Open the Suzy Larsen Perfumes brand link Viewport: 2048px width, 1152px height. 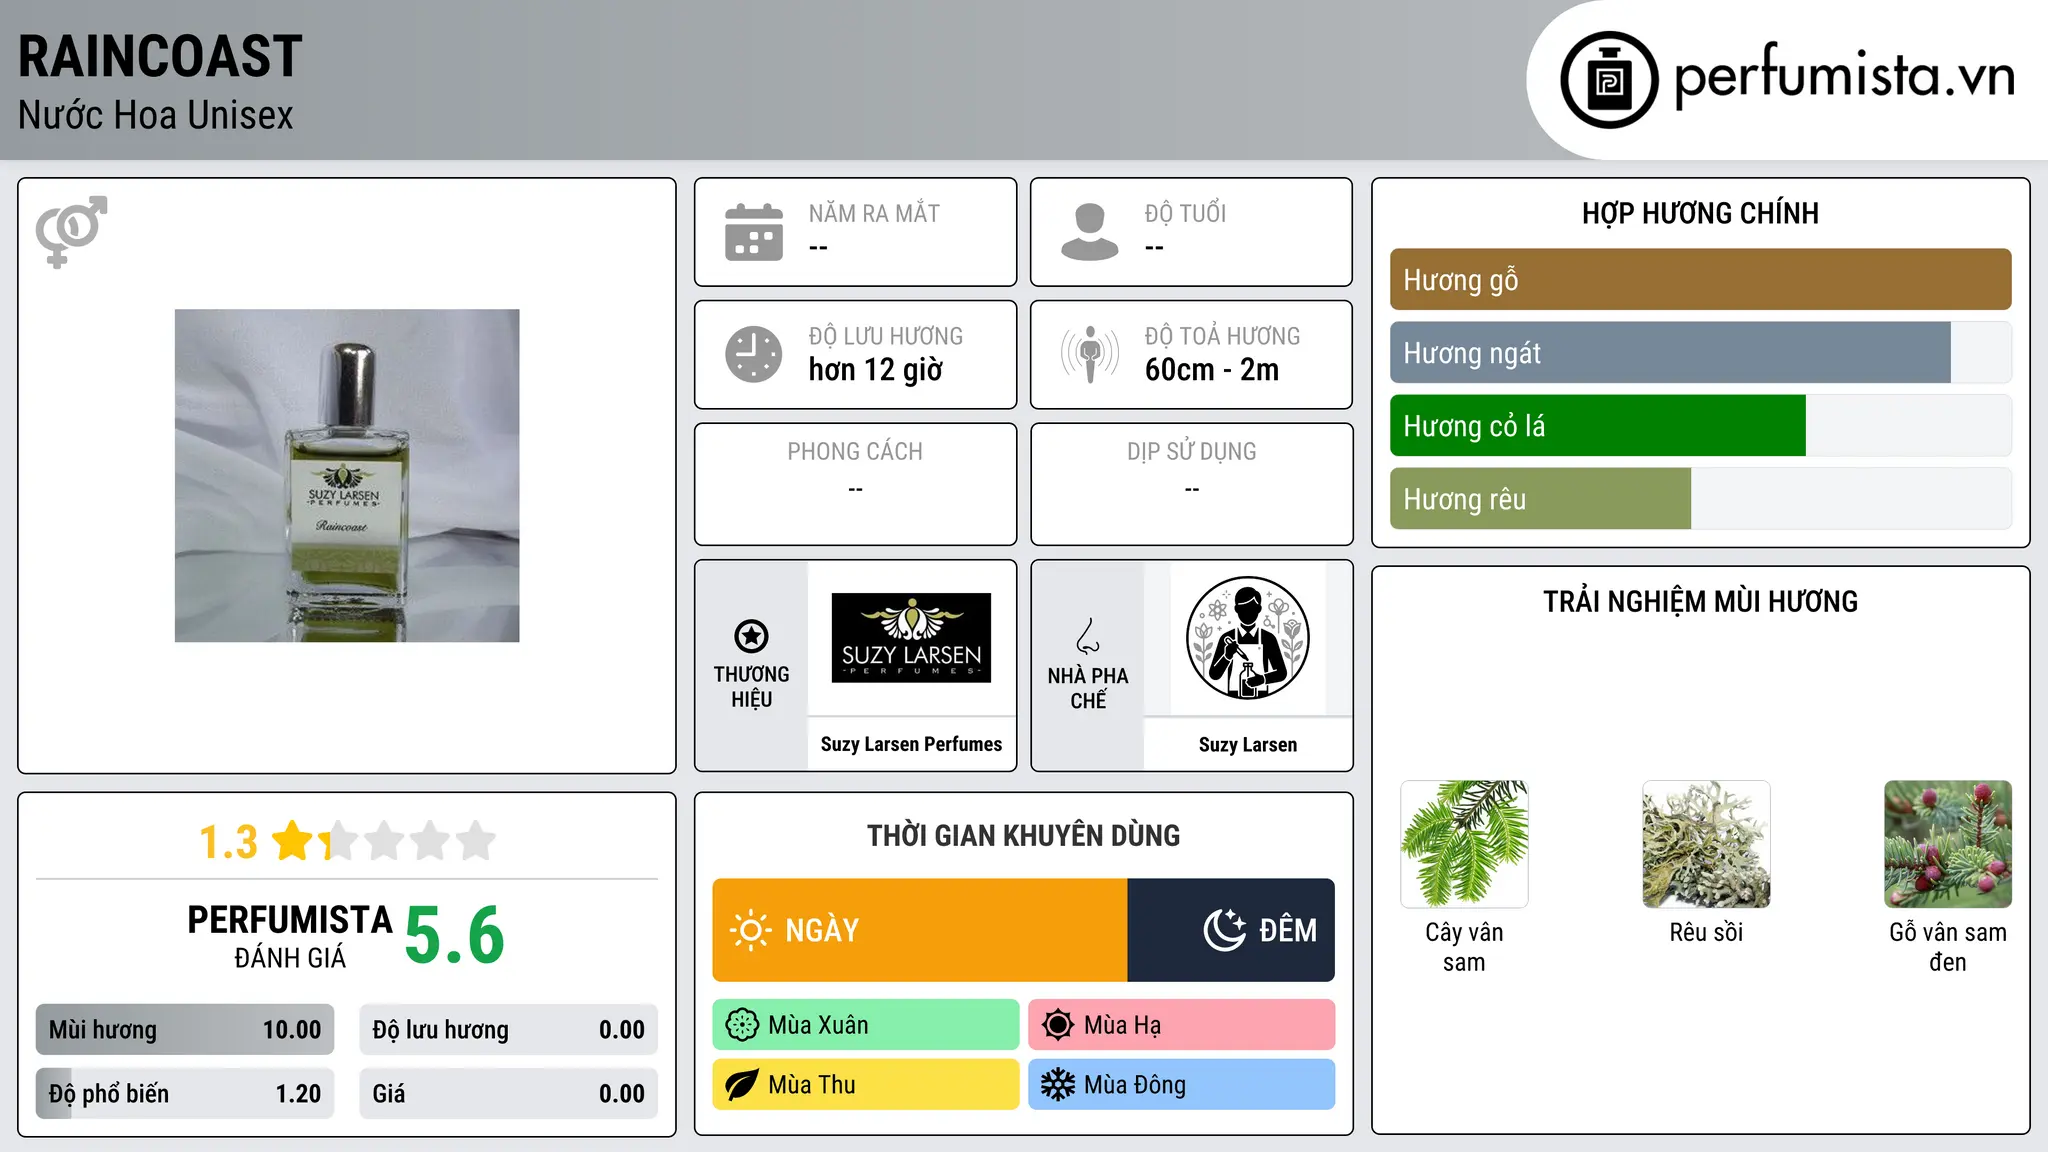911,744
